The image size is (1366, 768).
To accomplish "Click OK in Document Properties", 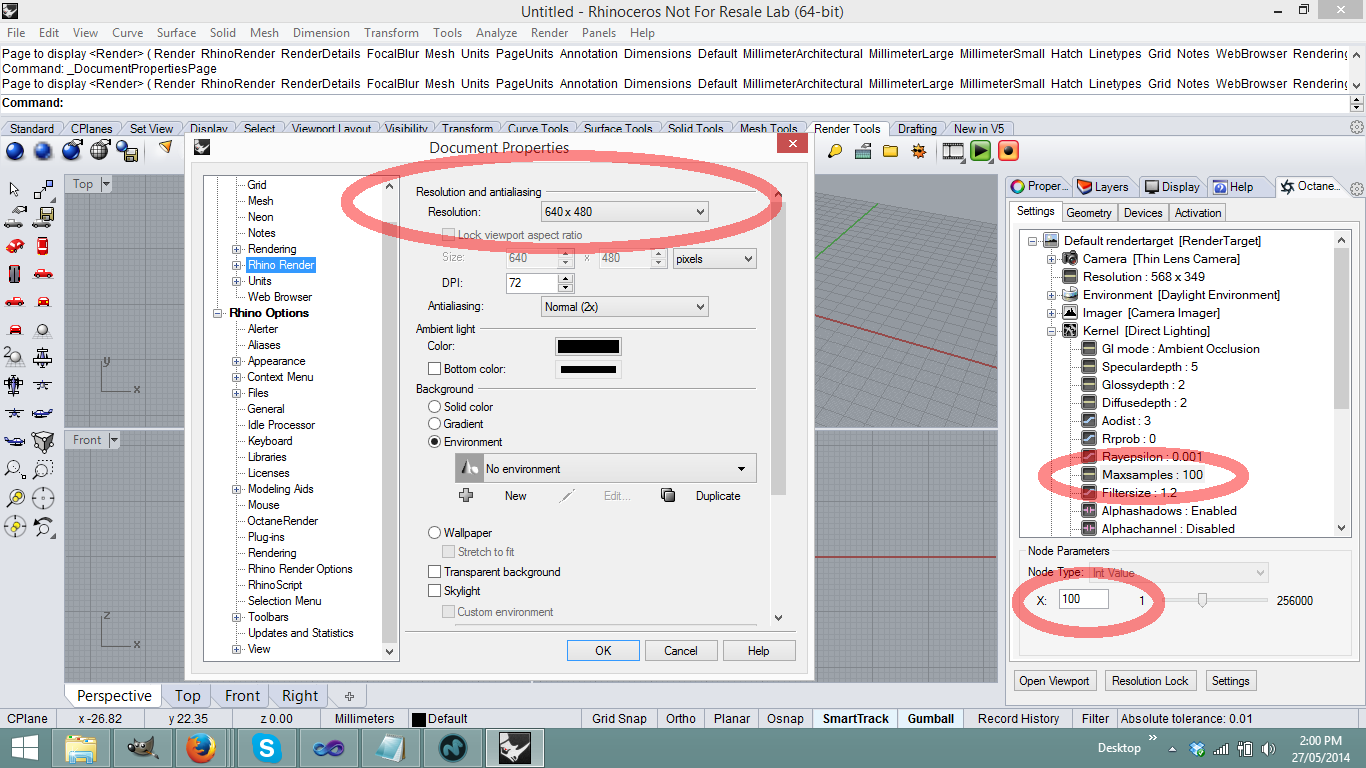I will click(603, 650).
